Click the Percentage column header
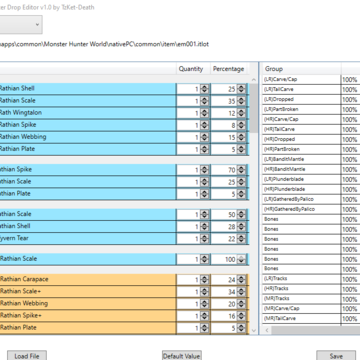Viewport: 360px width, 360px height. click(229, 69)
